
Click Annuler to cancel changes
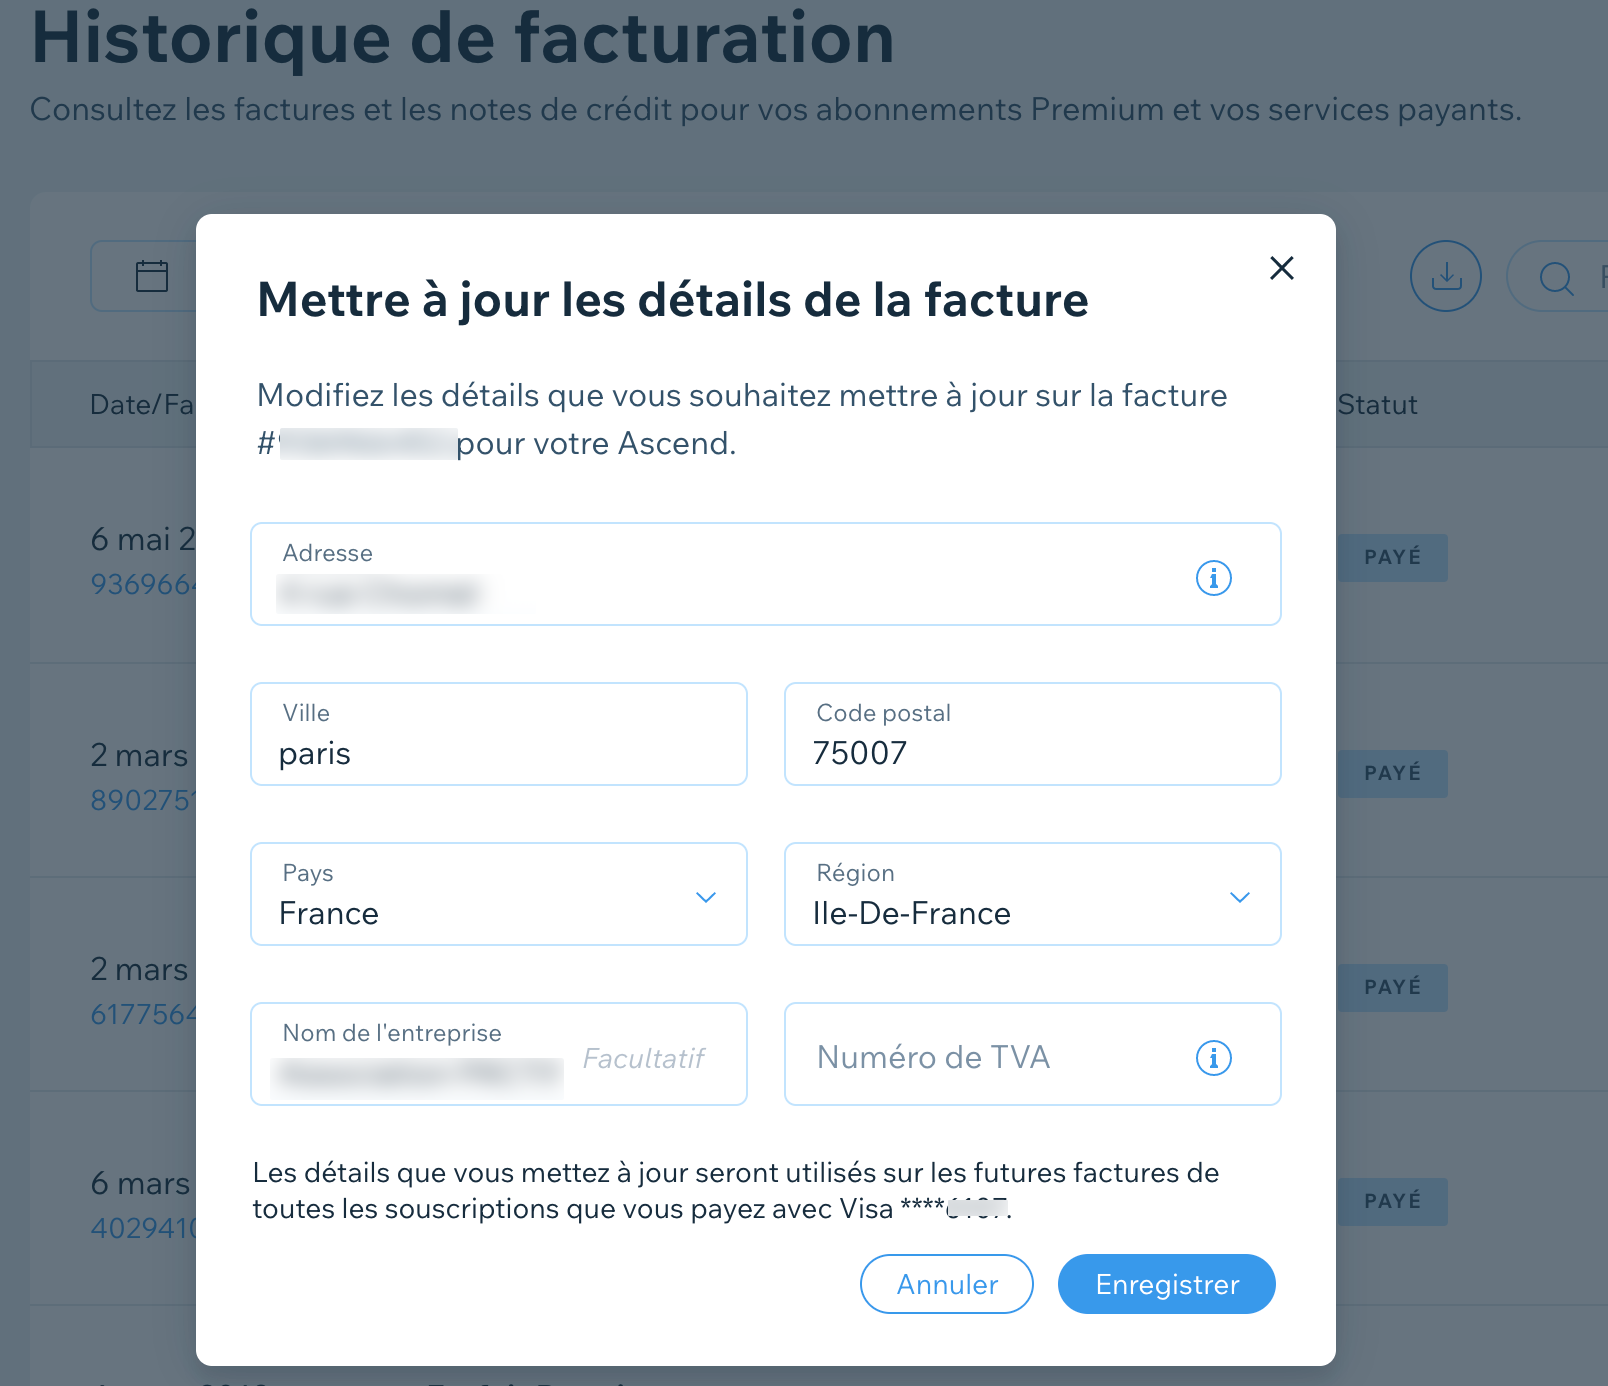click(x=946, y=1284)
